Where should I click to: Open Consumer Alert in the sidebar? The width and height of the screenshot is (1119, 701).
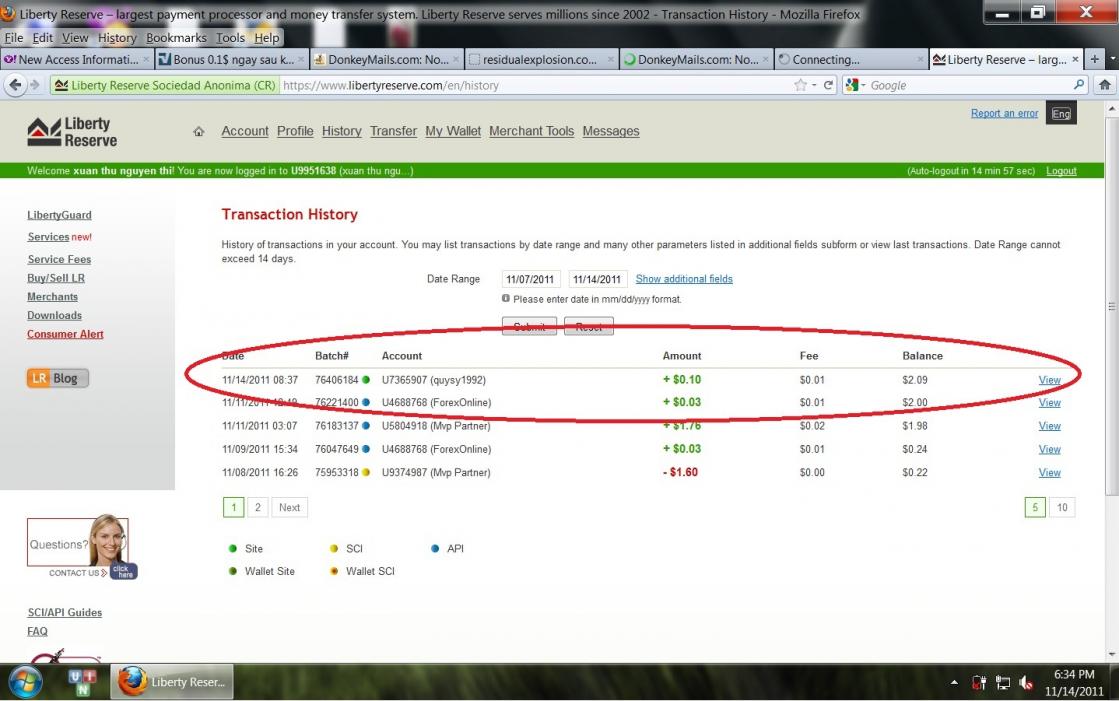65,334
